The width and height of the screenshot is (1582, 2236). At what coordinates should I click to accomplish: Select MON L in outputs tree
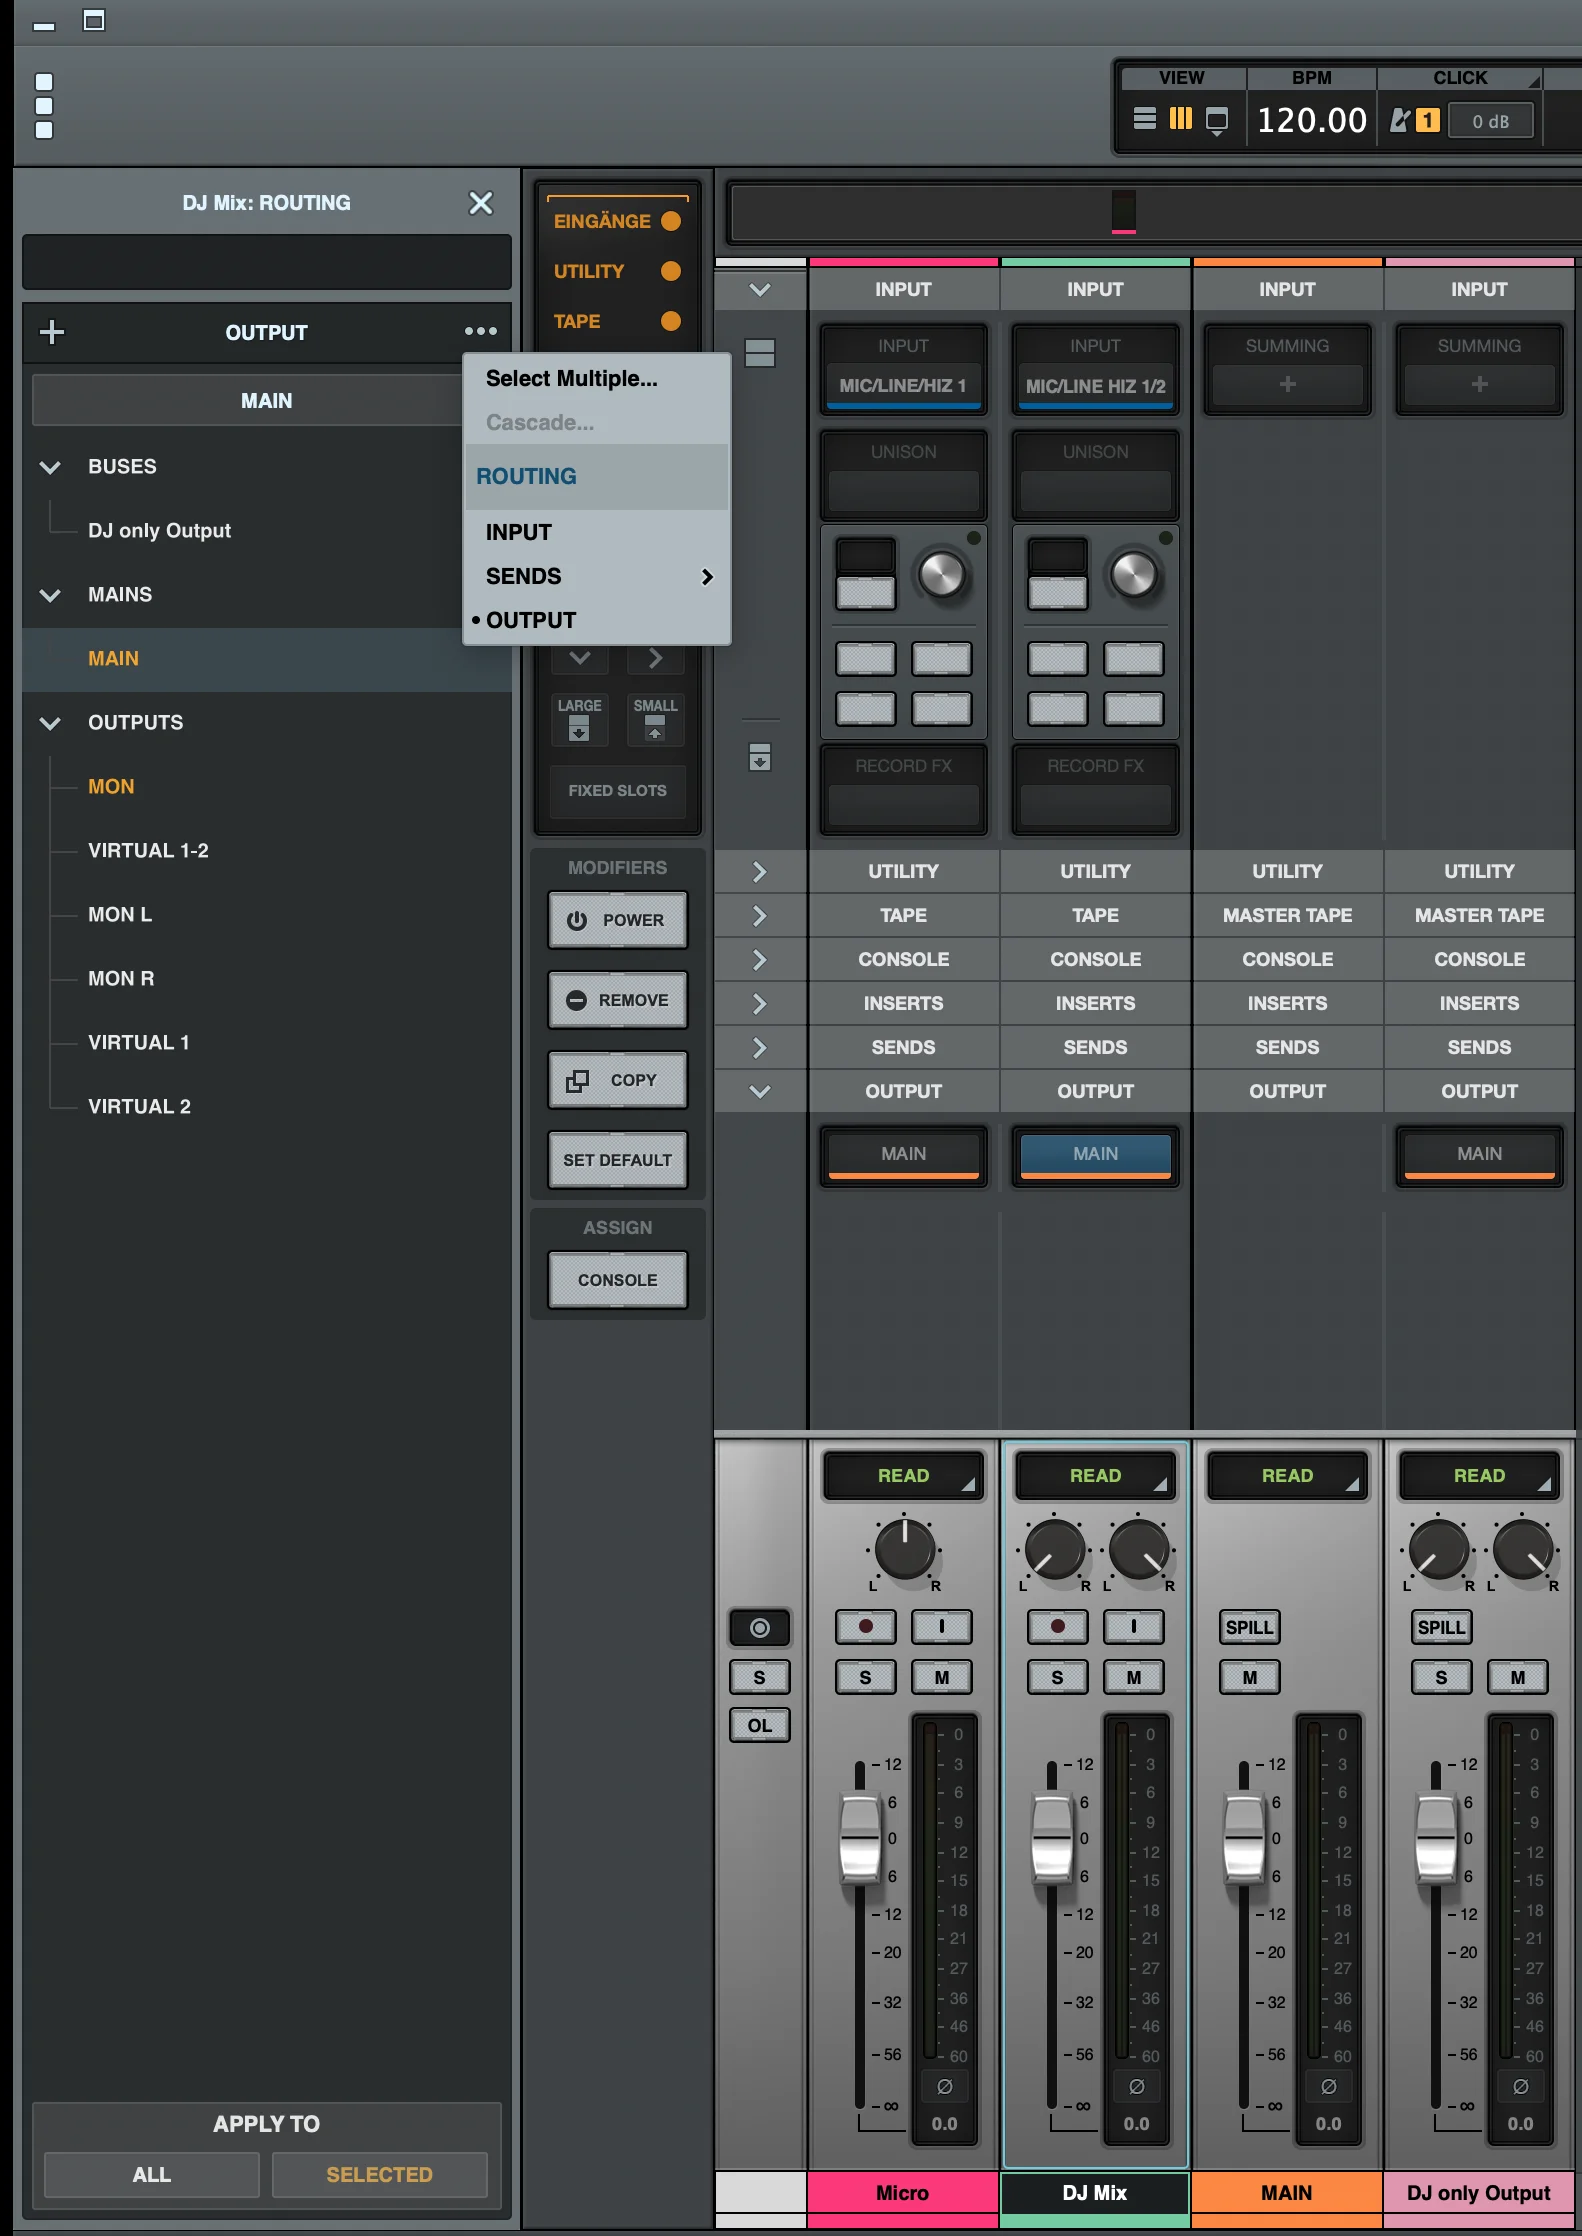(120, 915)
